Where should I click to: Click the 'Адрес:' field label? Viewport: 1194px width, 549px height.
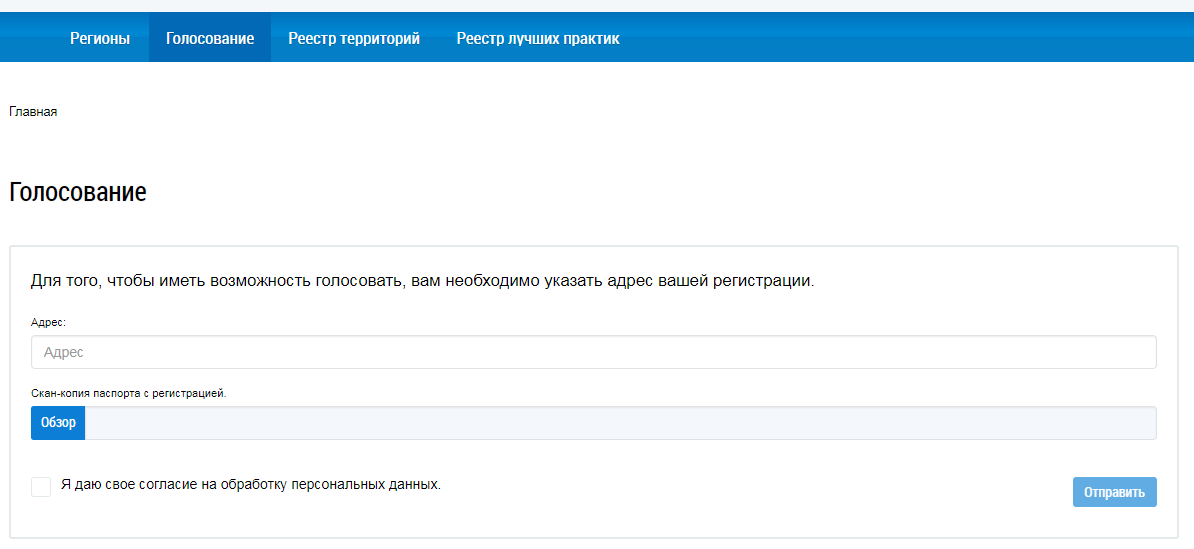48,323
